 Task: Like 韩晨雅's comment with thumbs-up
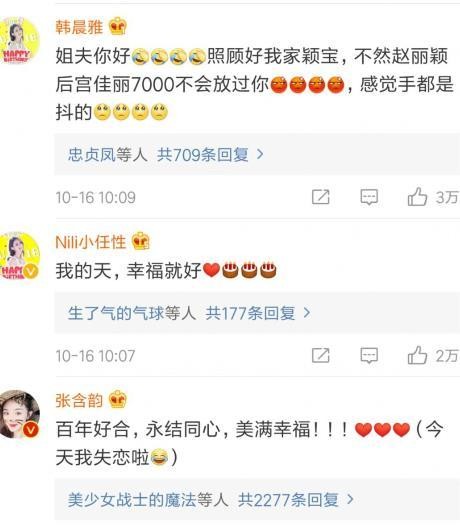point(417,197)
